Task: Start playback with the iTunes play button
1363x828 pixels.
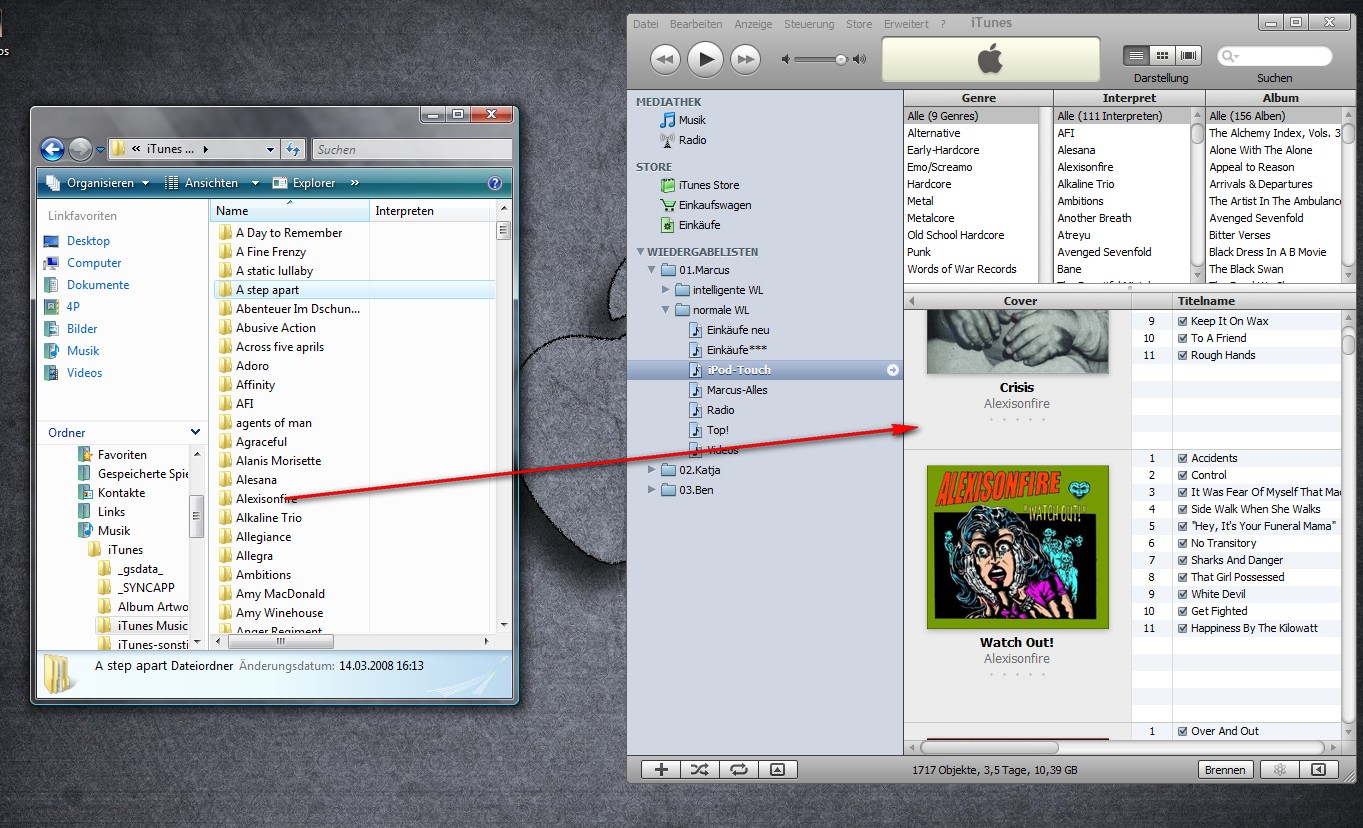Action: pyautogui.click(x=705, y=59)
